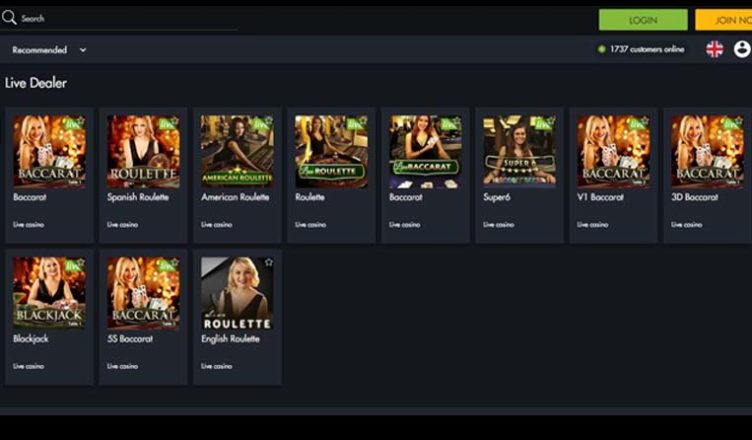The width and height of the screenshot is (752, 440).
Task: Toggle the favorite star on Super6
Action: 550,121
